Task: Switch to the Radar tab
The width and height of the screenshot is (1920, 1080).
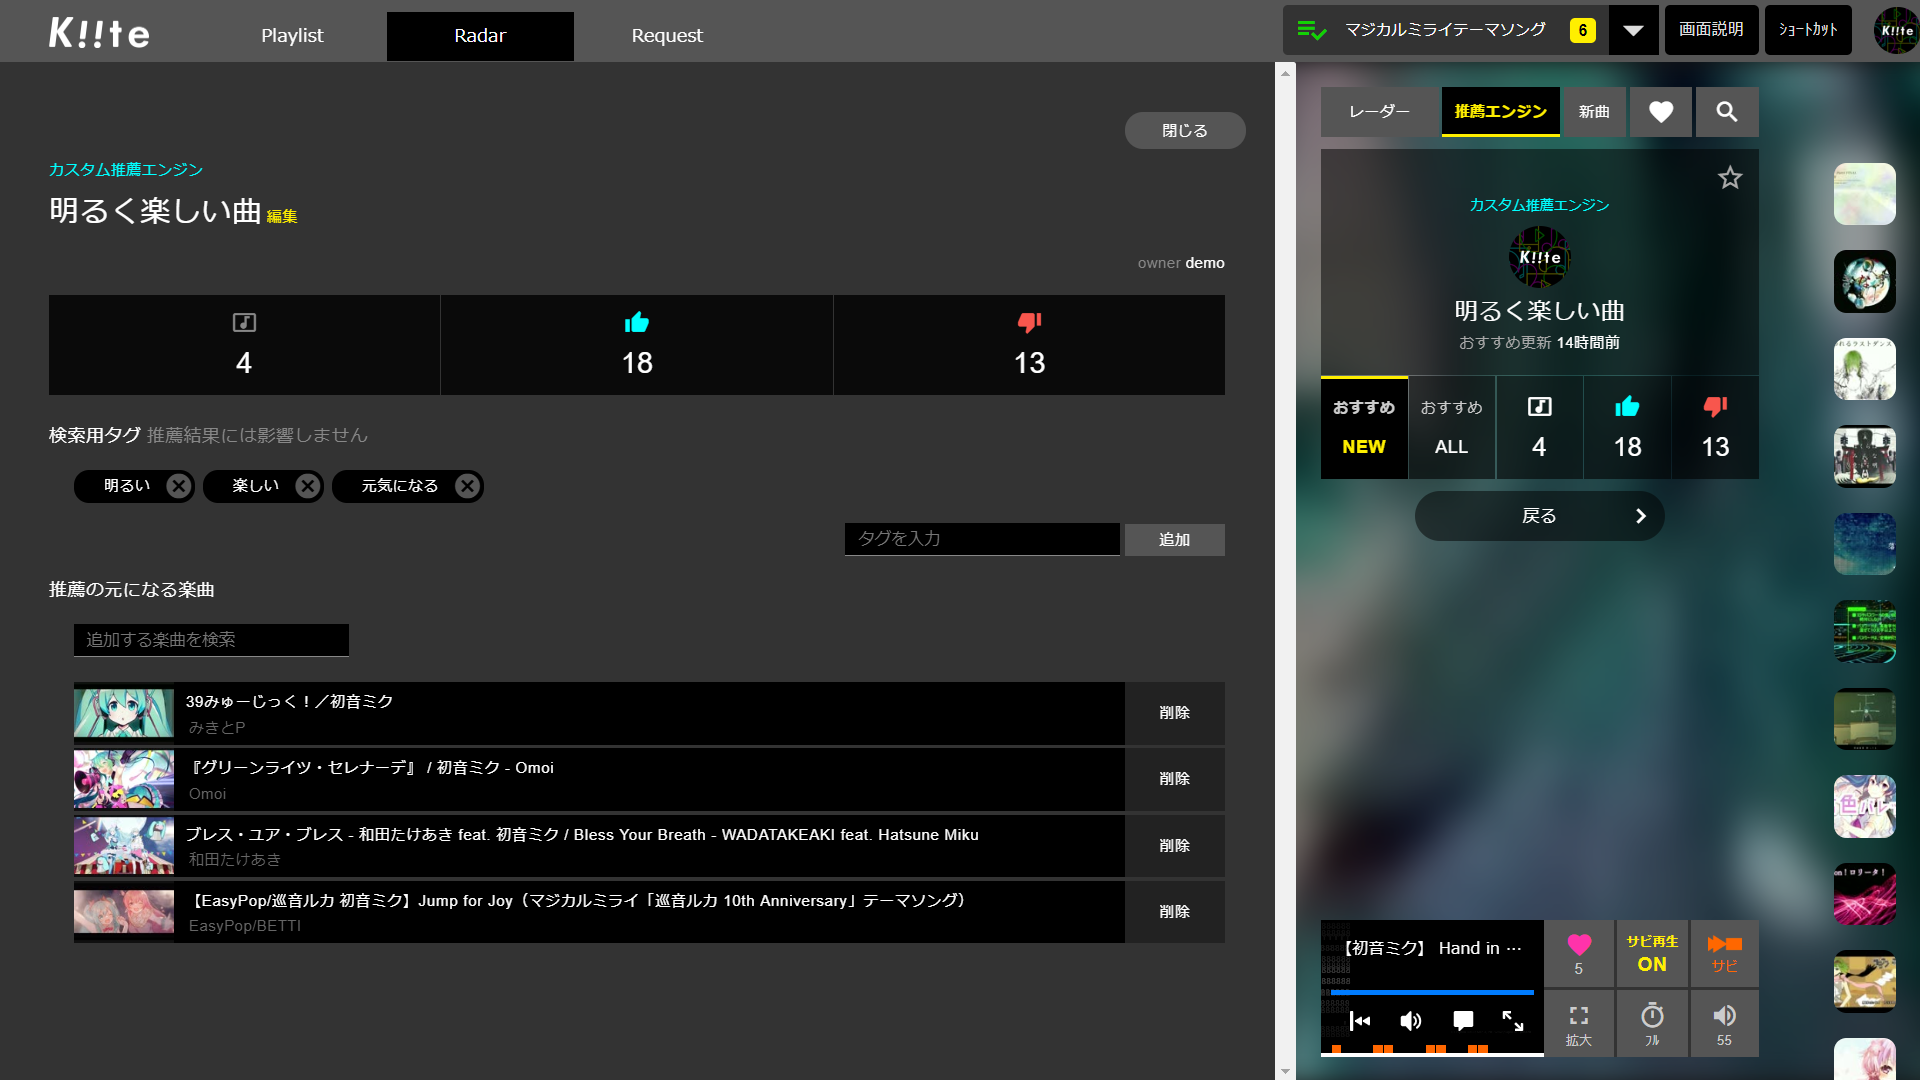Action: [480, 35]
